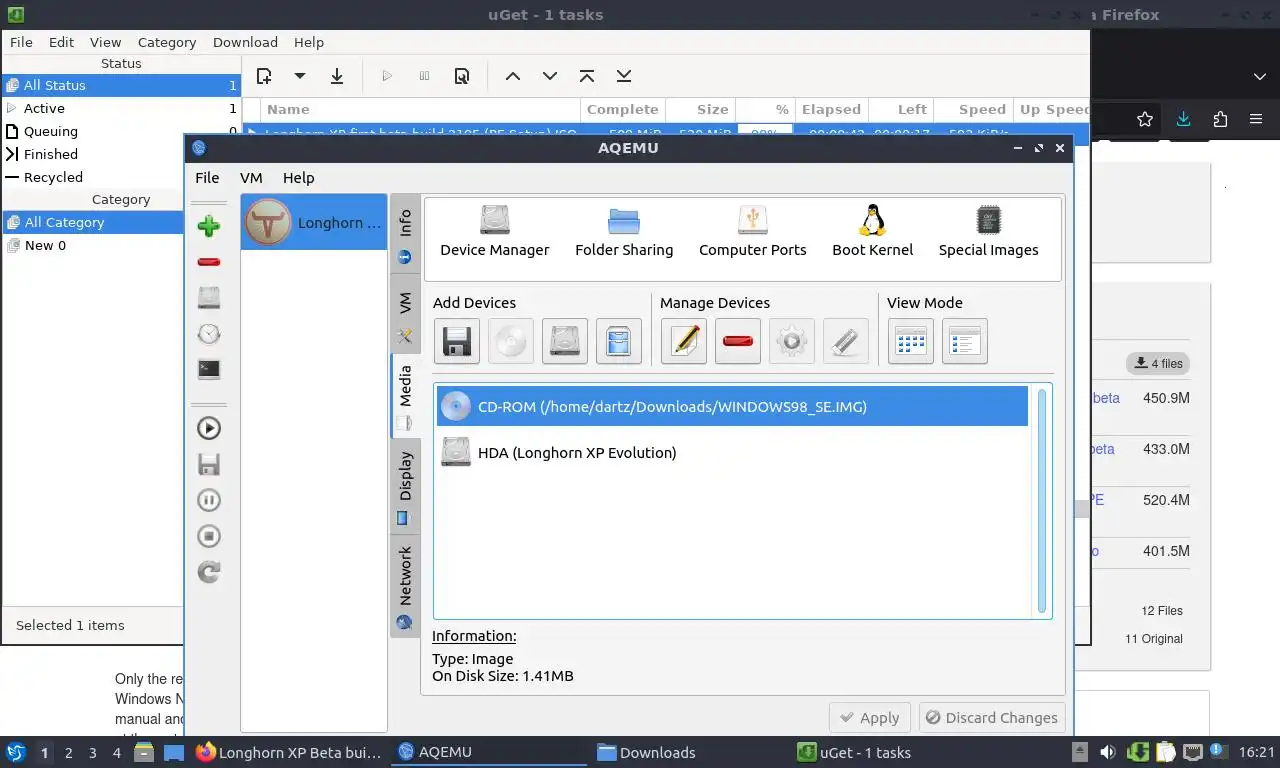Move uGet task down with chevron
Screen dimensions: 1280x768
(550, 76)
